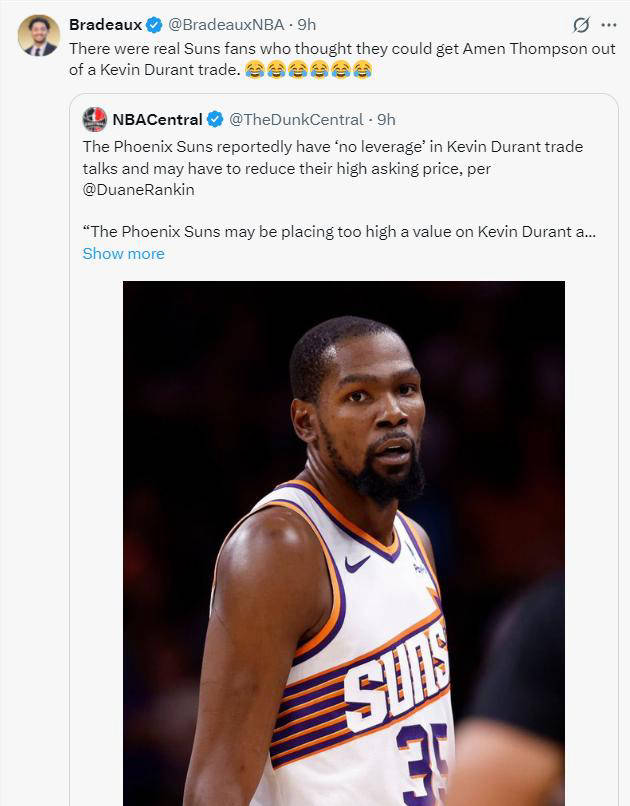Click the verified badge next to NBACentral
Image resolution: width=630 pixels, height=806 pixels.
(215, 120)
